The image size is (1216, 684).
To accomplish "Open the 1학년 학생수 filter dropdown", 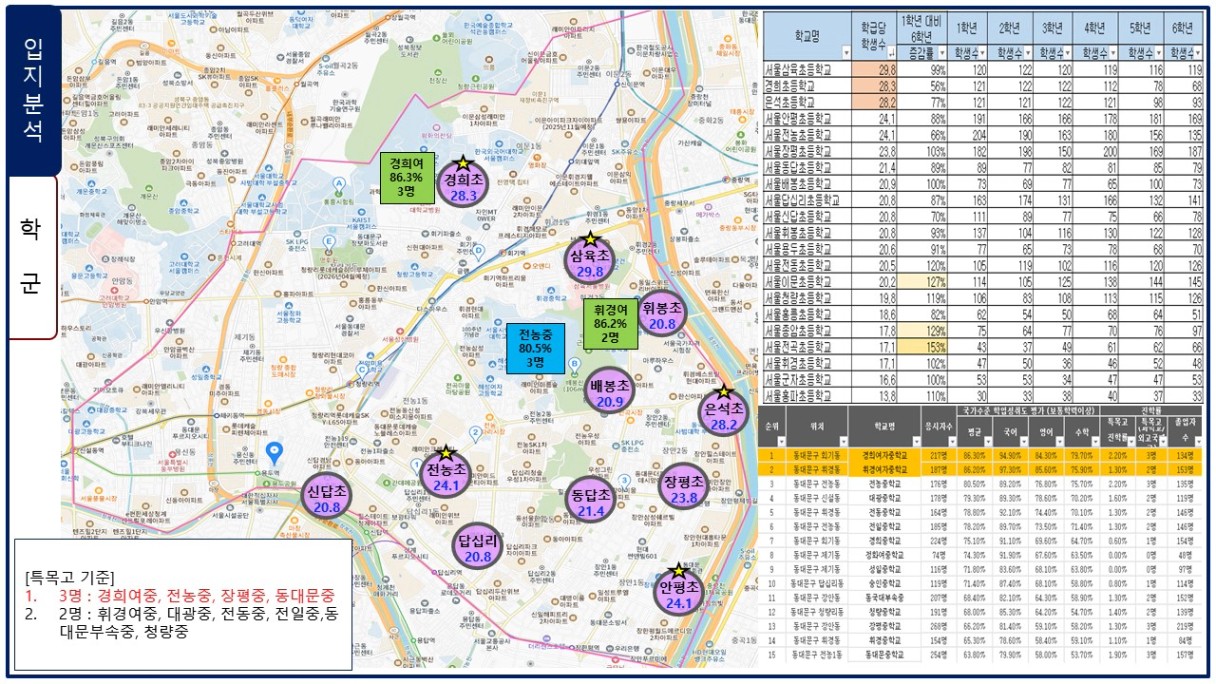I will click(981, 52).
